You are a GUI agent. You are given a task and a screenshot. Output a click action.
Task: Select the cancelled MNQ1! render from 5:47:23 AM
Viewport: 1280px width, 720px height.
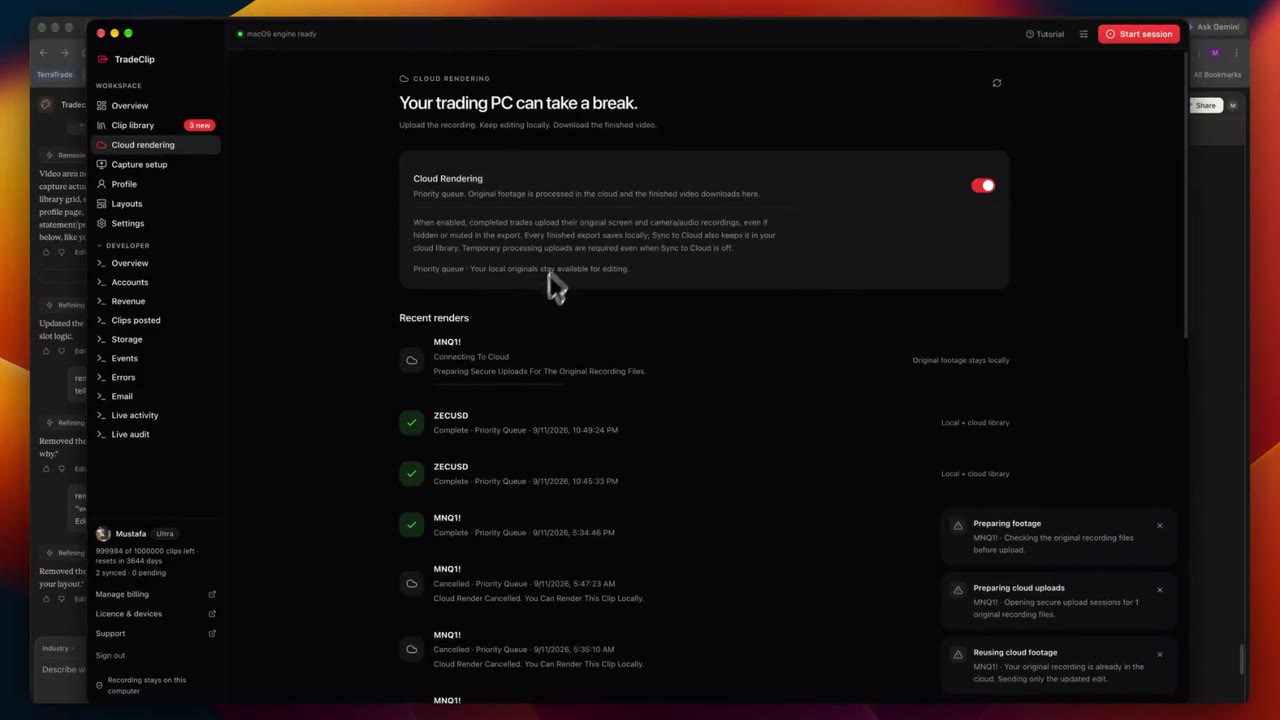tap(704, 583)
